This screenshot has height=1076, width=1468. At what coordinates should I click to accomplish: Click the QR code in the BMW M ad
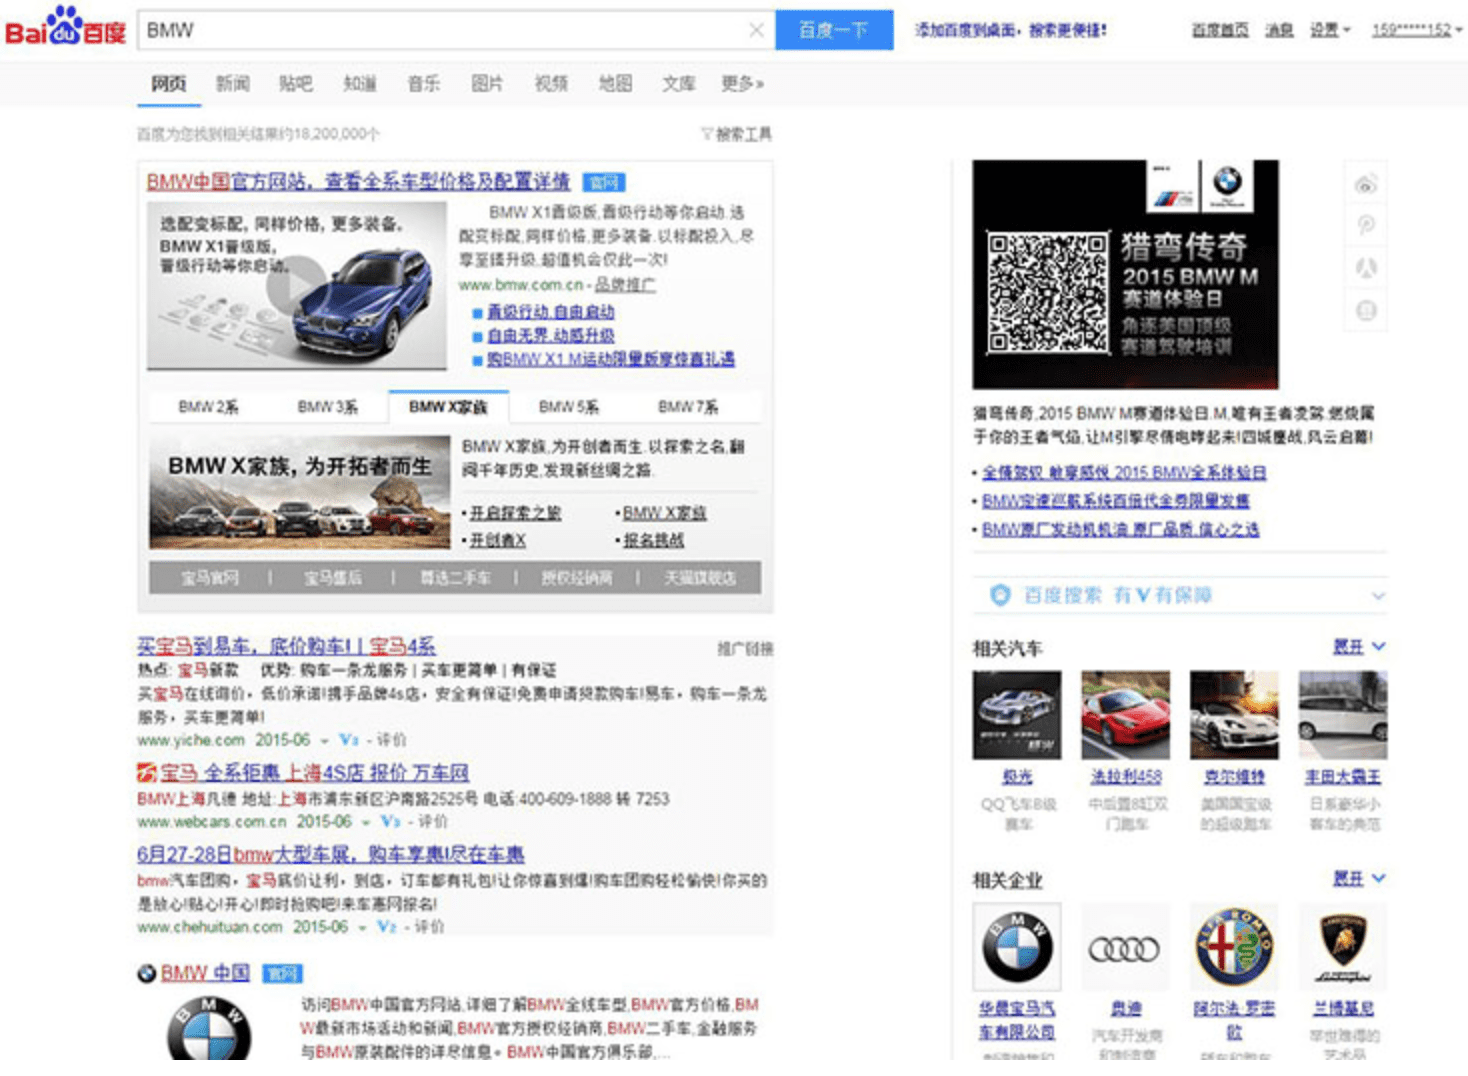(1047, 292)
